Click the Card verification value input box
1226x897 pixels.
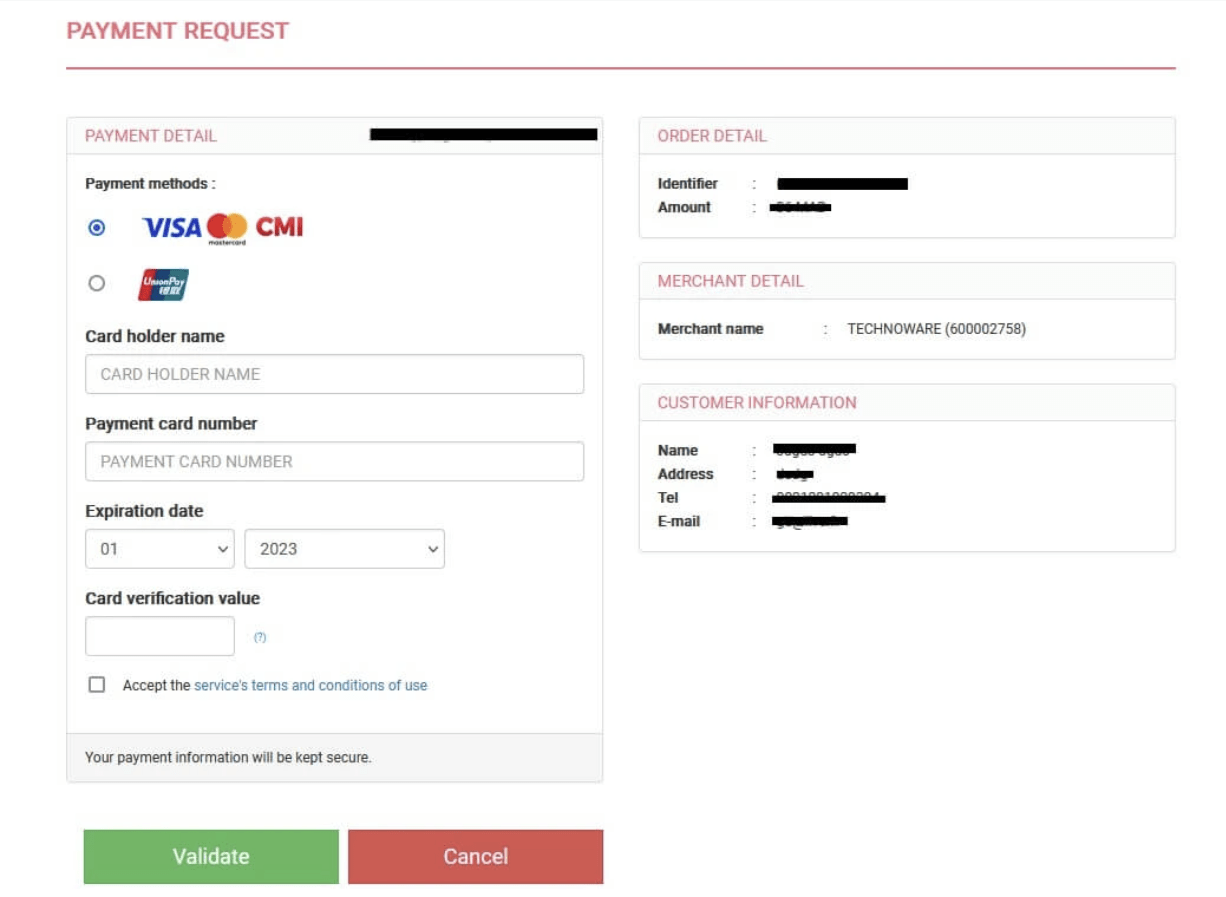[x=160, y=636]
